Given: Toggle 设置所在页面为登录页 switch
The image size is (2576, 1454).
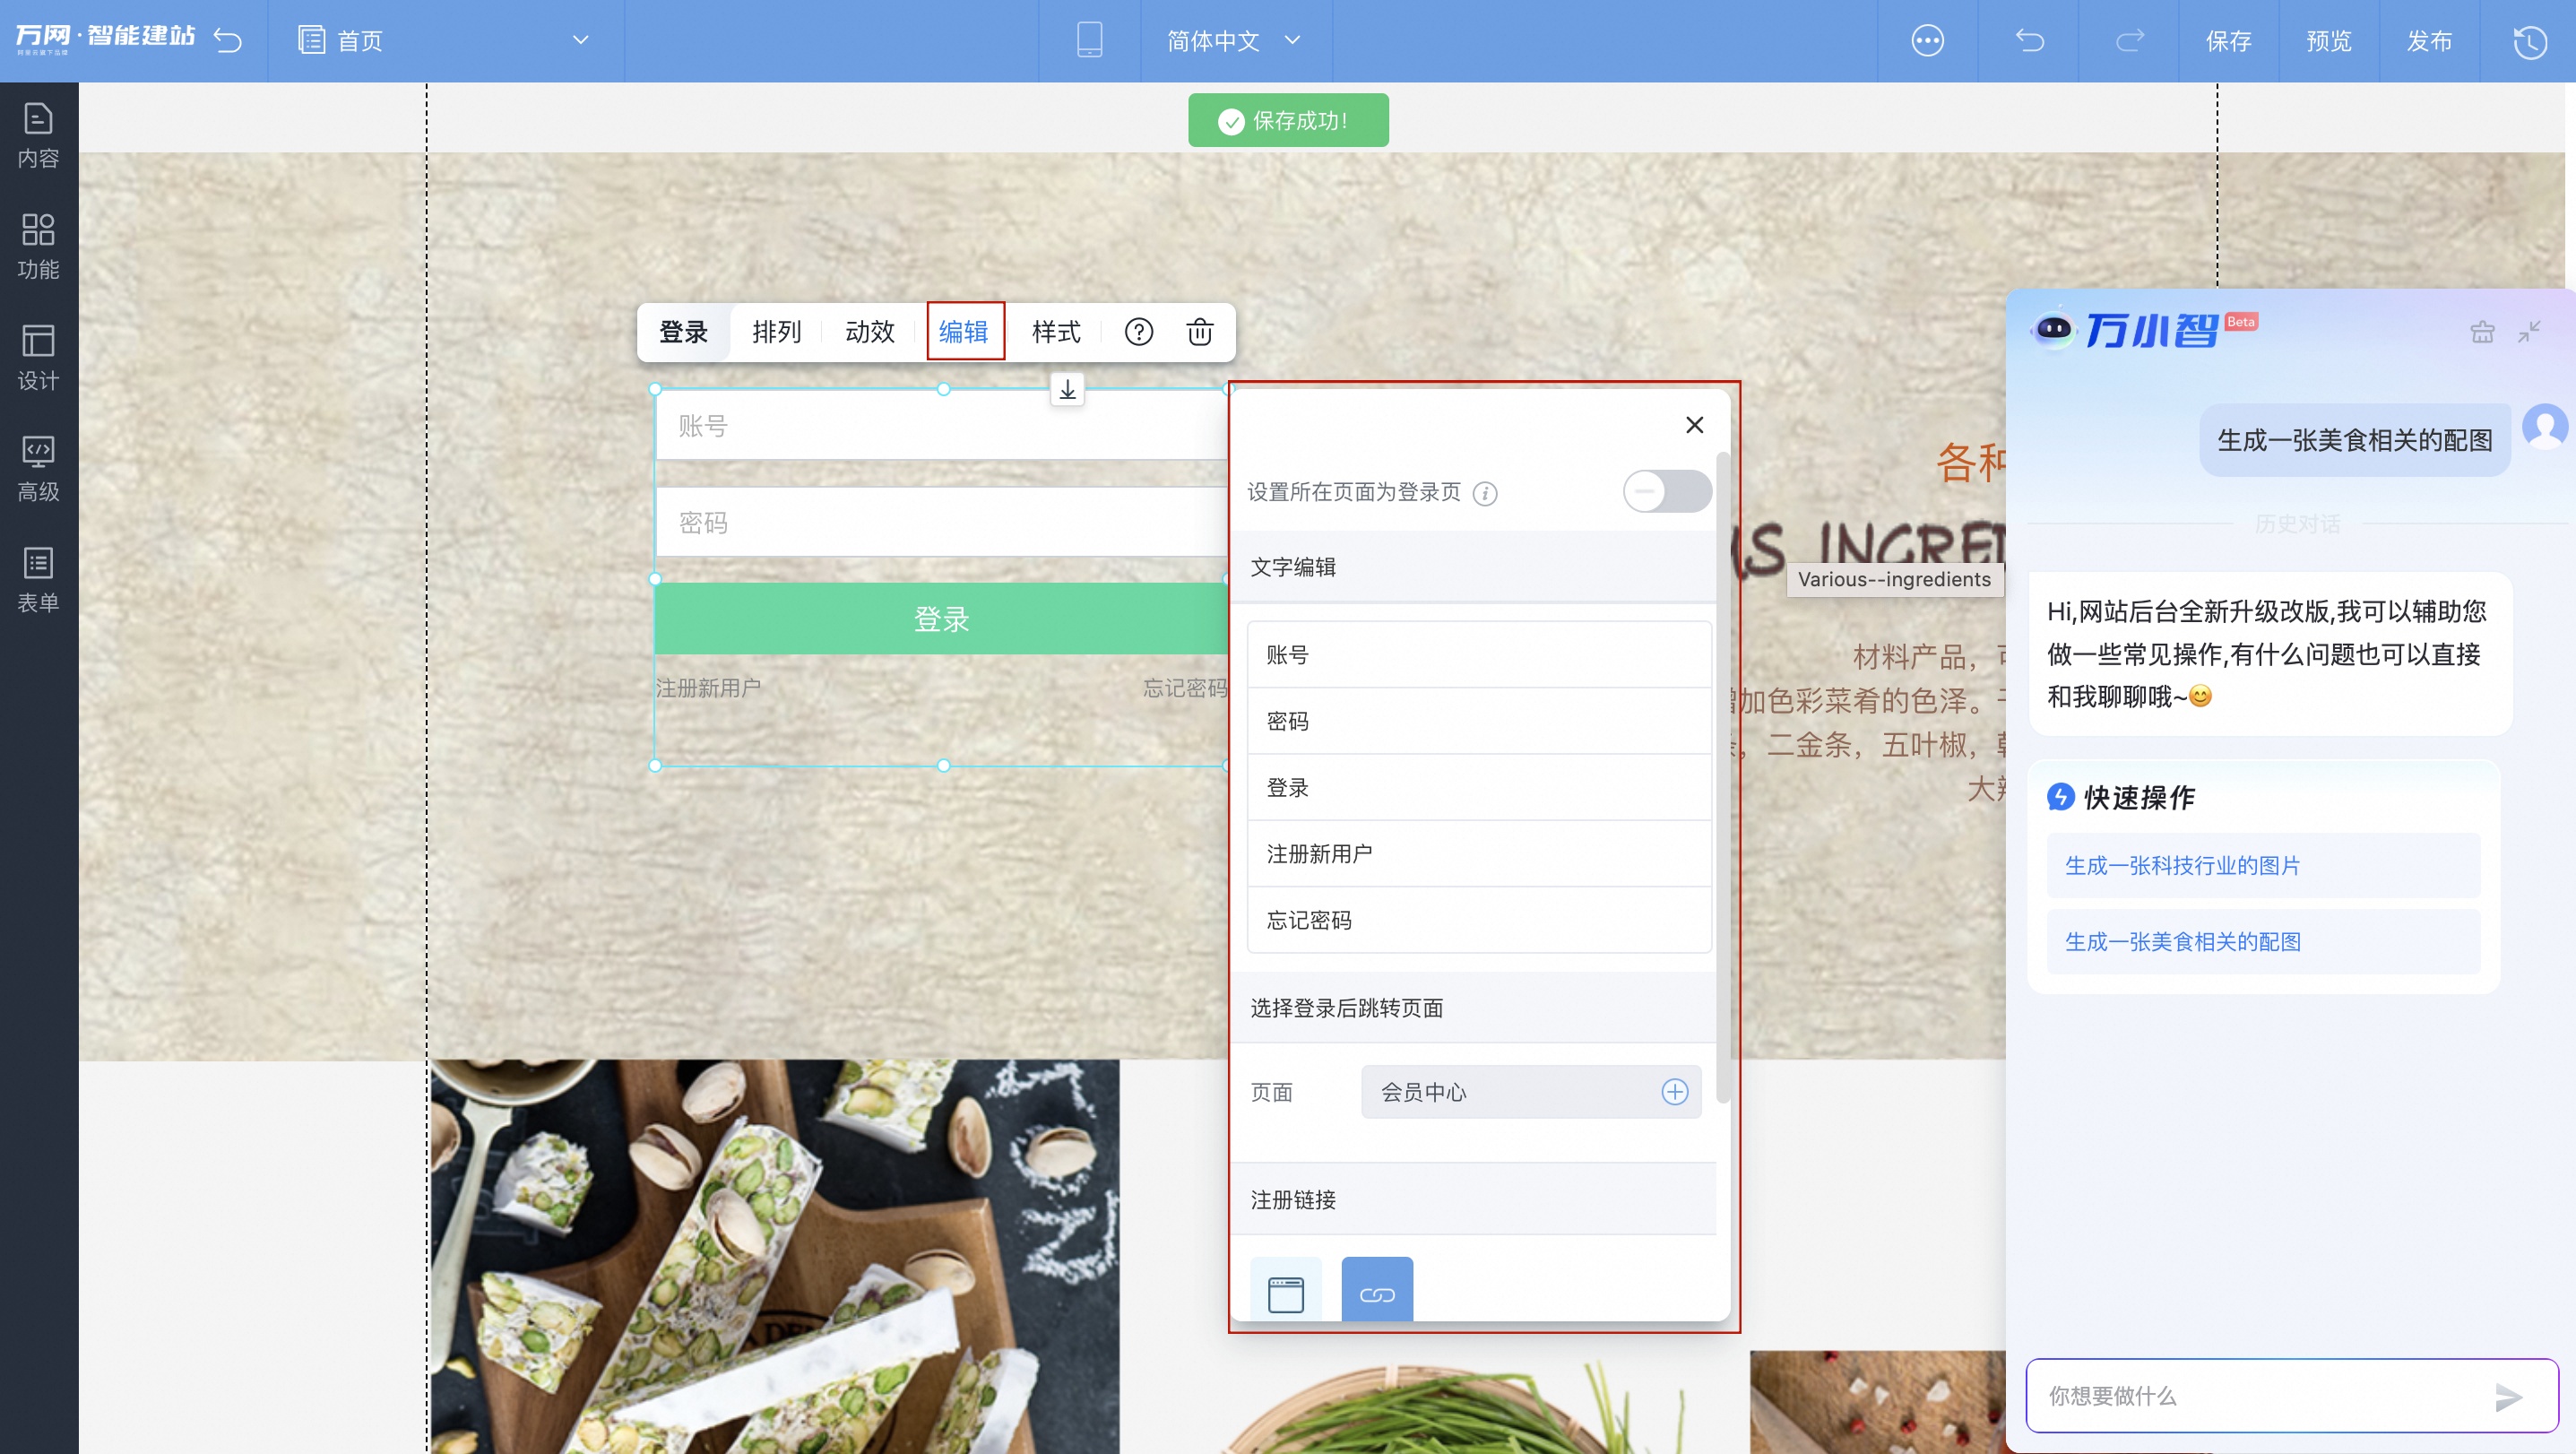Looking at the screenshot, I should point(1667,492).
